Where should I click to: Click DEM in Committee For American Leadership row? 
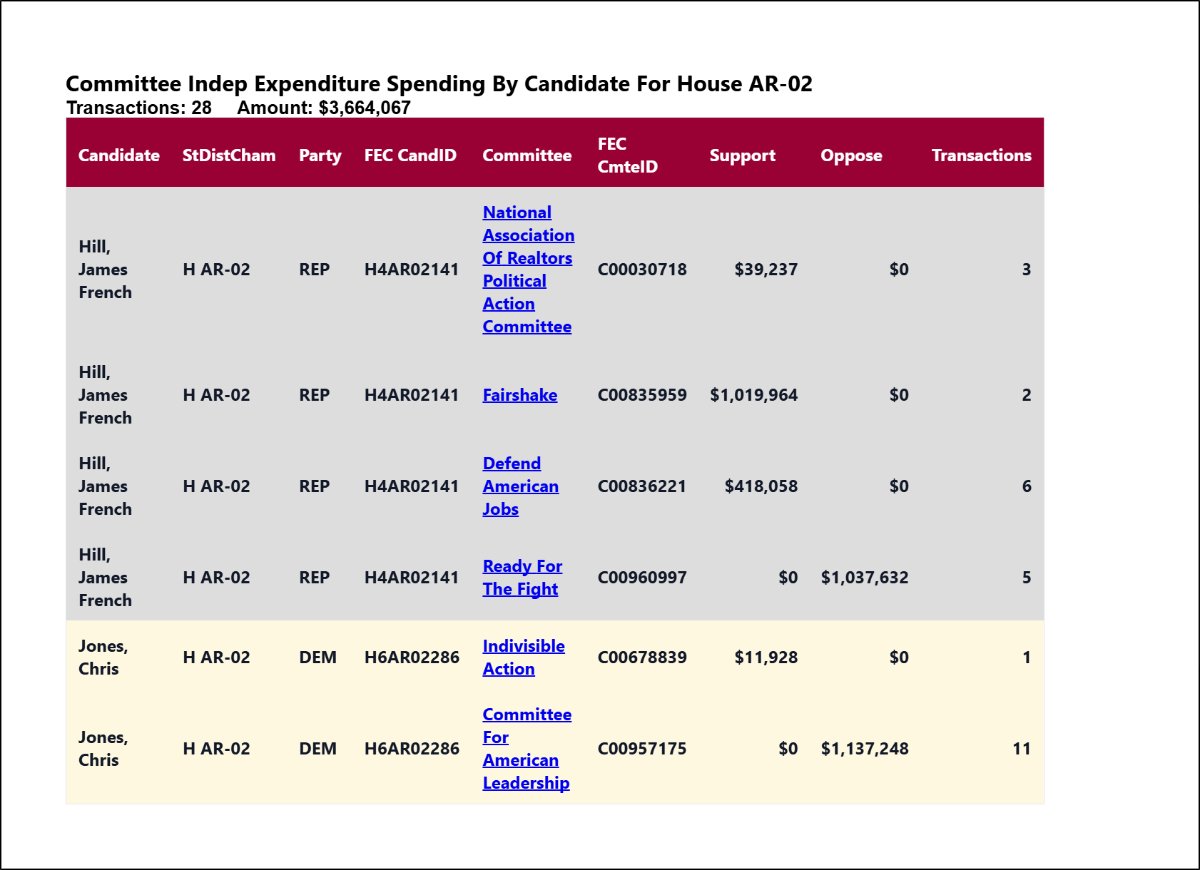[x=318, y=748]
